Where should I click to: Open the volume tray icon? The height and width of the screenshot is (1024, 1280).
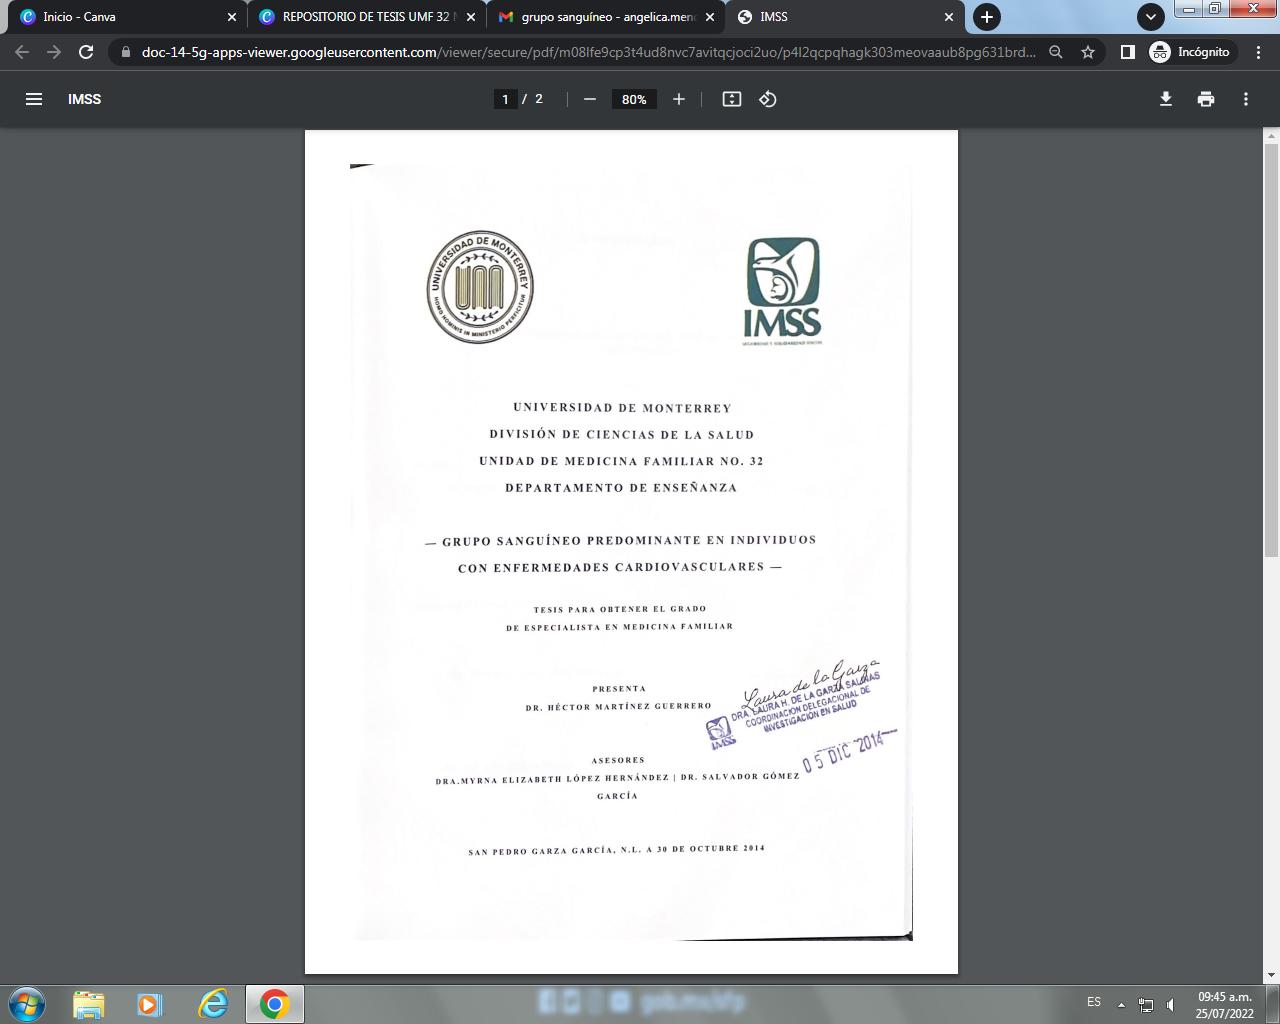1171,1005
